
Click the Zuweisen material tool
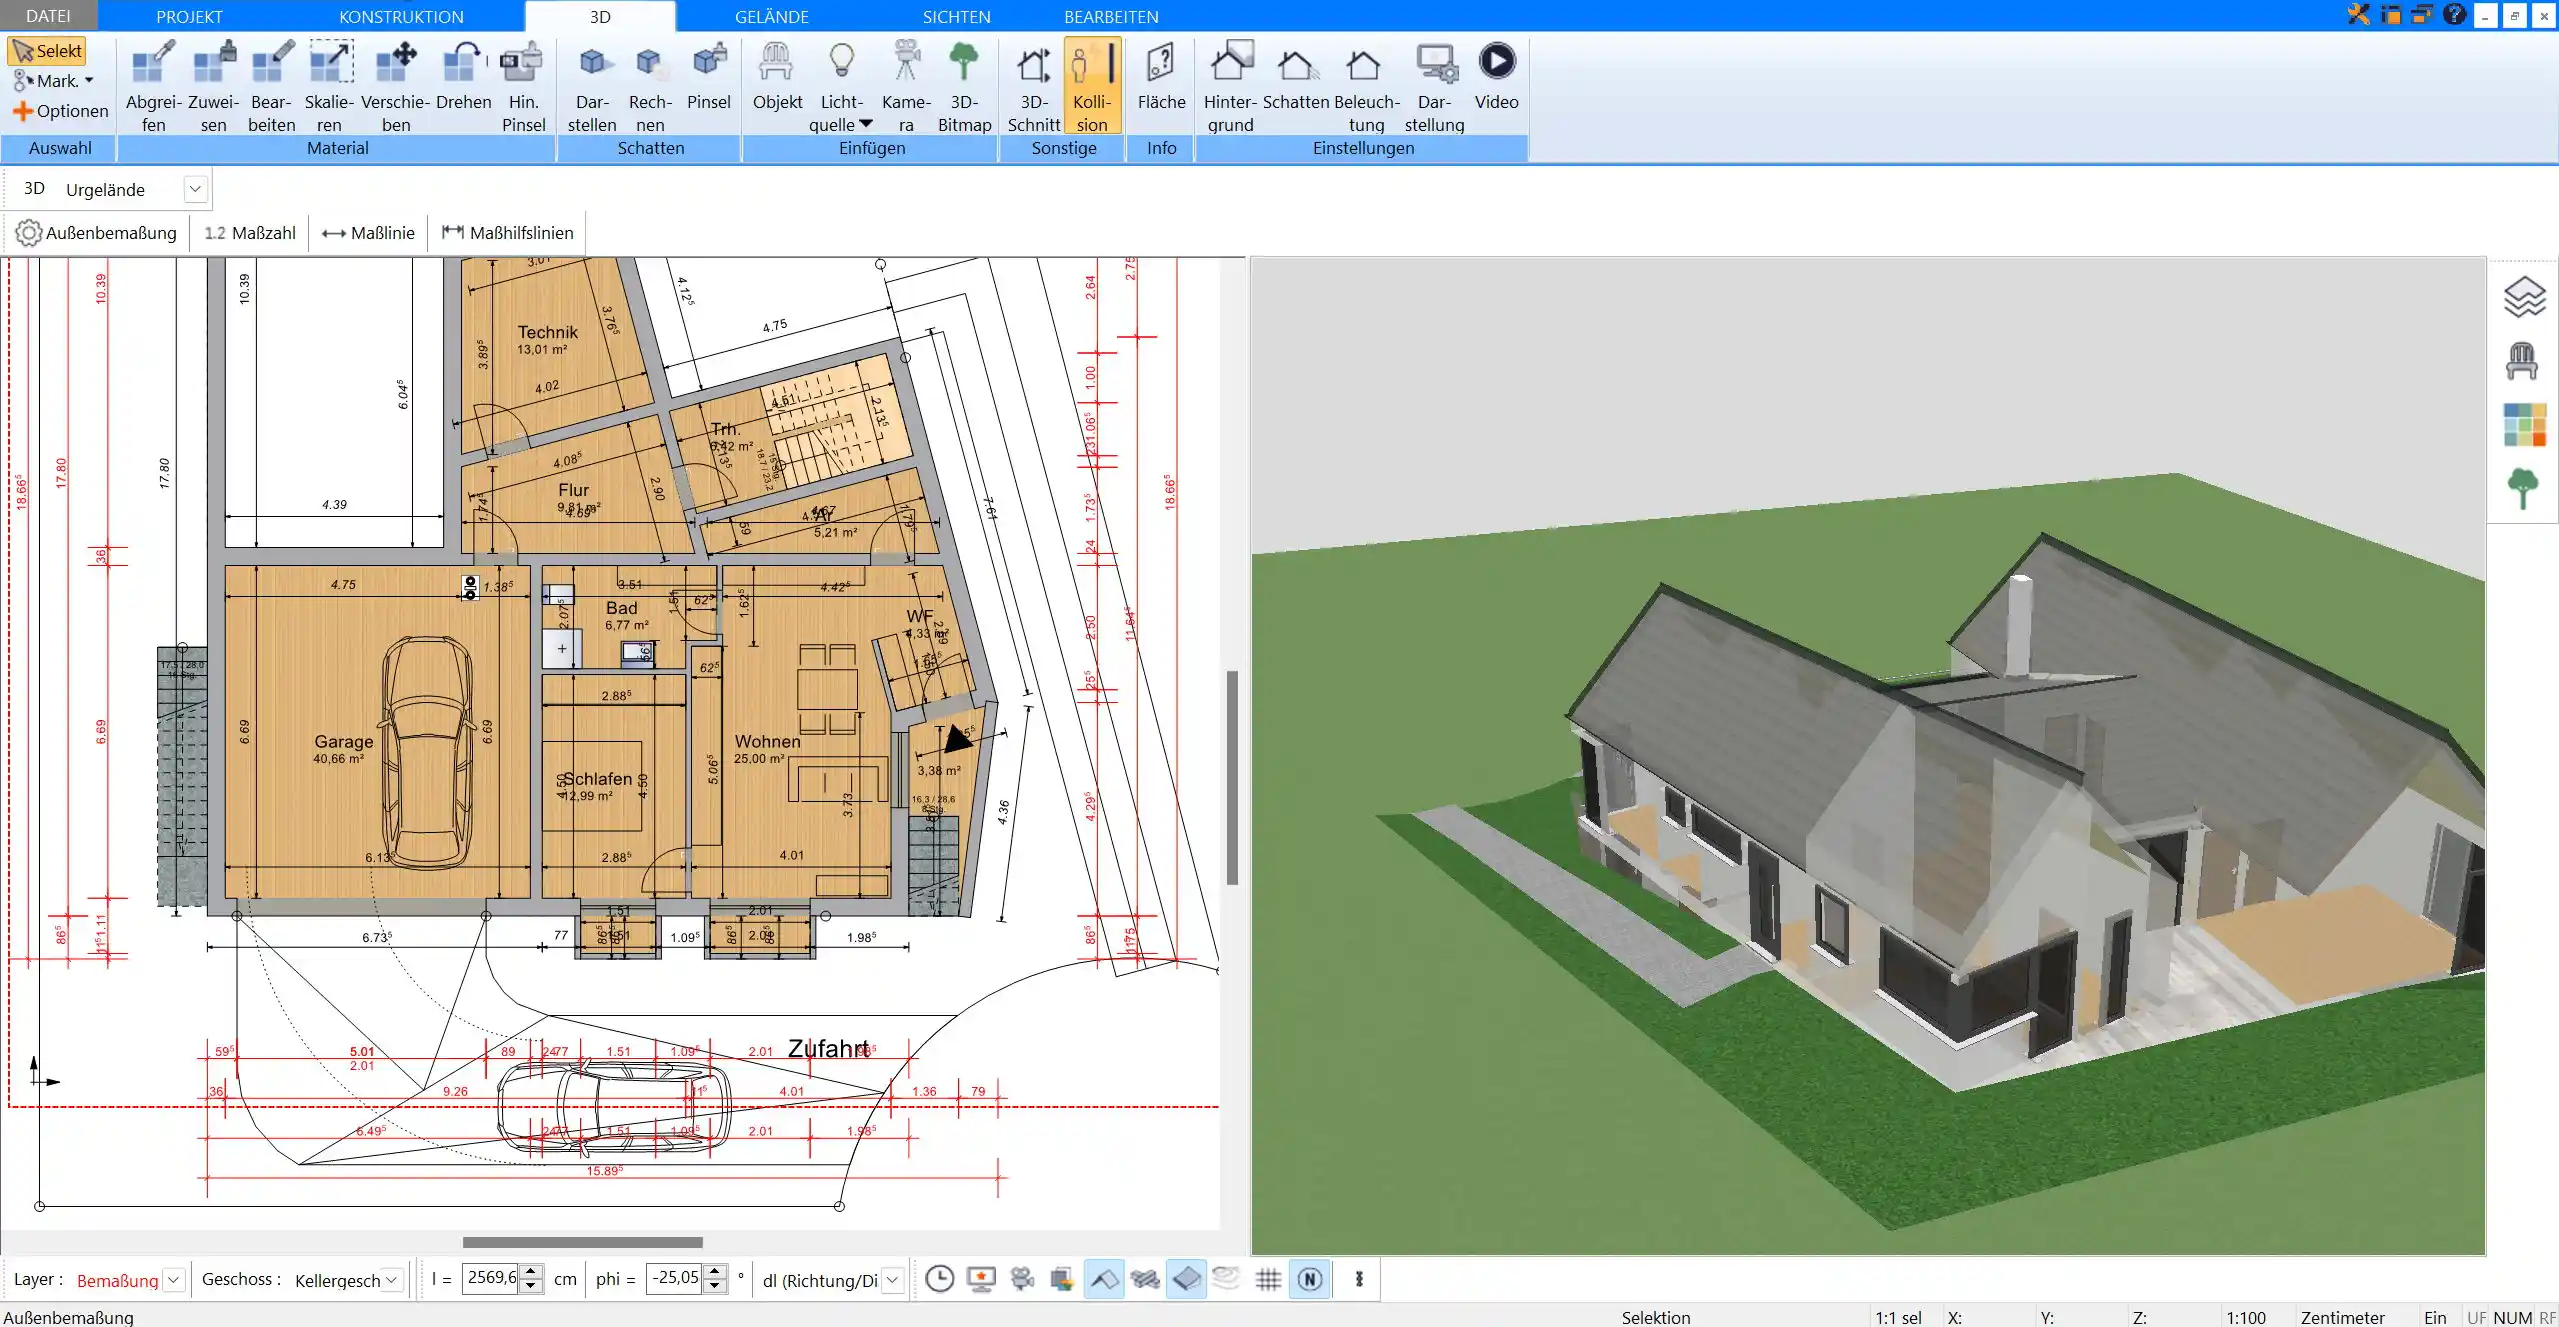[x=214, y=86]
